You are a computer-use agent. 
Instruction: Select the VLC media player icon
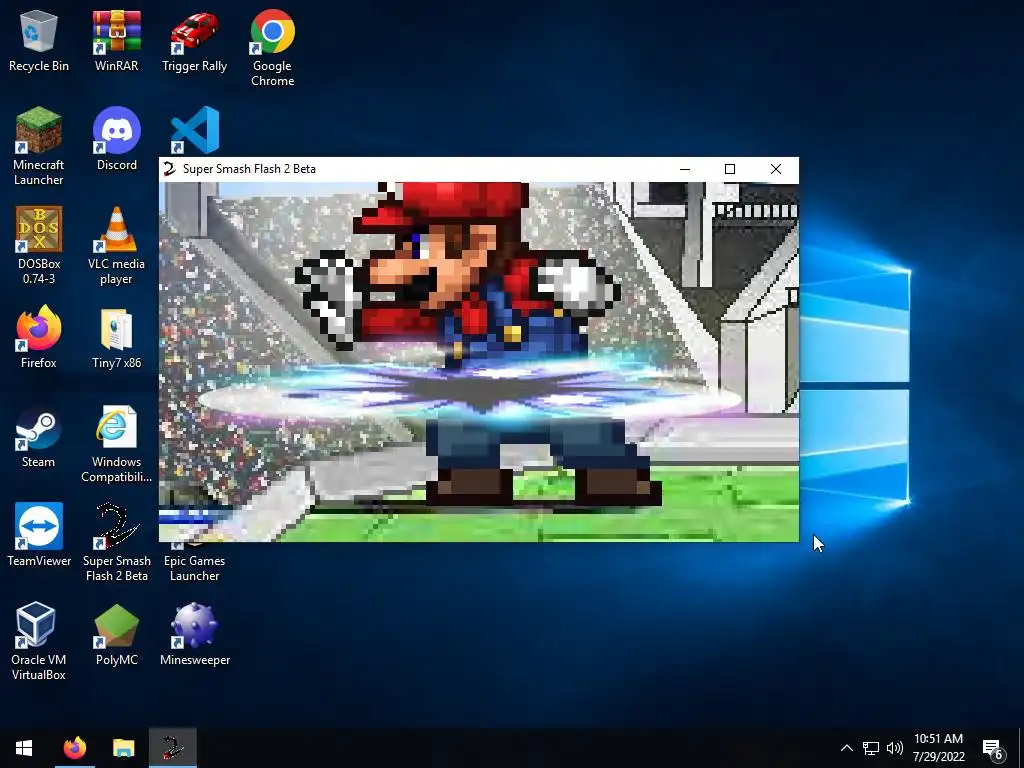(x=116, y=246)
